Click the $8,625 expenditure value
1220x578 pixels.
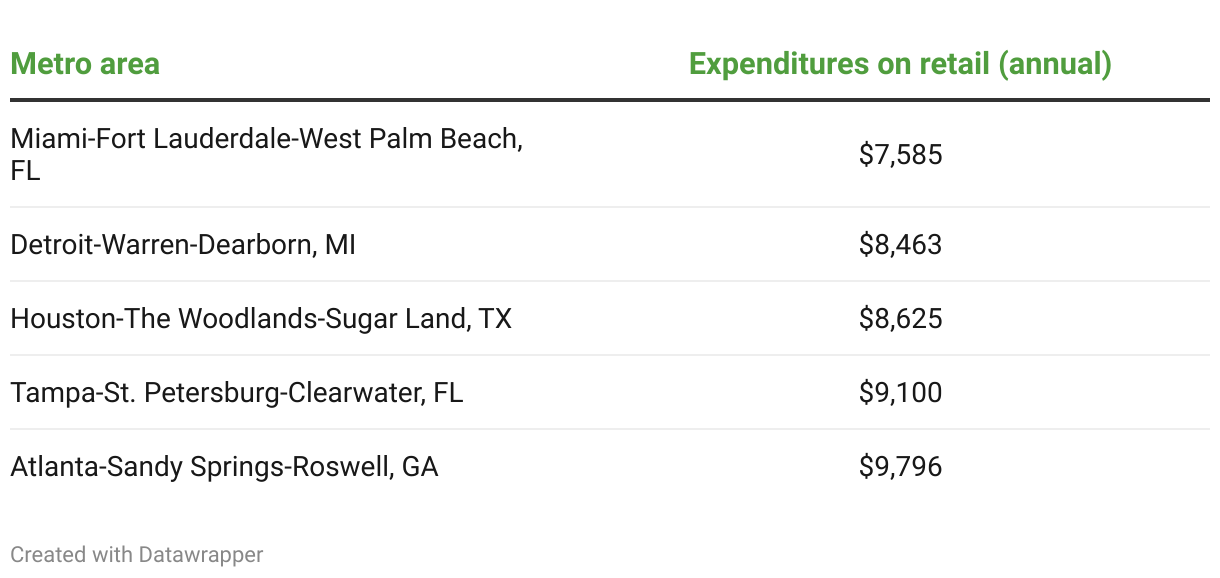(900, 319)
